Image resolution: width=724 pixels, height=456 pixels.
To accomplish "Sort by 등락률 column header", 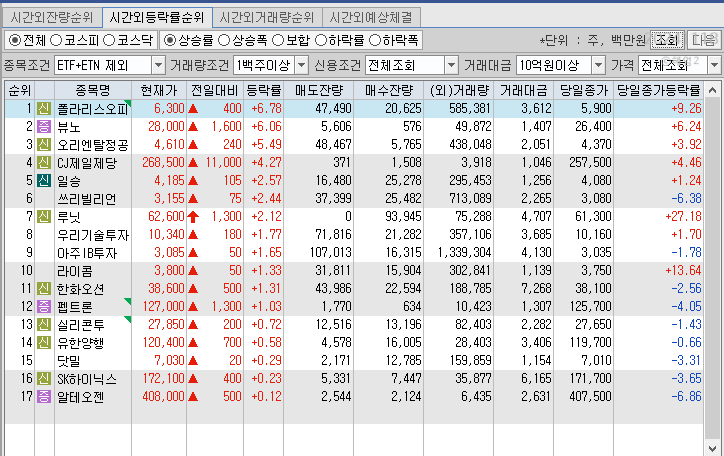I will coord(264,90).
